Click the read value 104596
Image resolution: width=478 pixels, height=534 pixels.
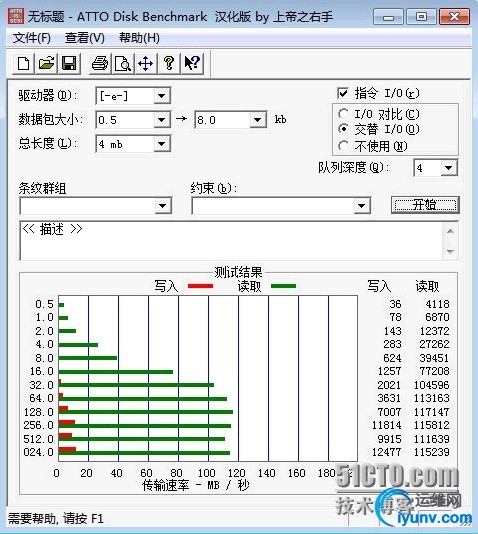click(432, 385)
